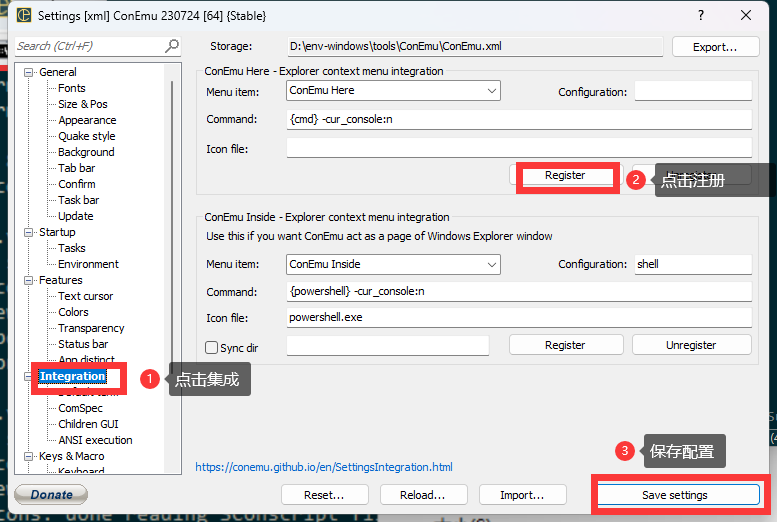Open the SettingsIntegration.html help link
The width and height of the screenshot is (777, 522).
click(x=324, y=467)
